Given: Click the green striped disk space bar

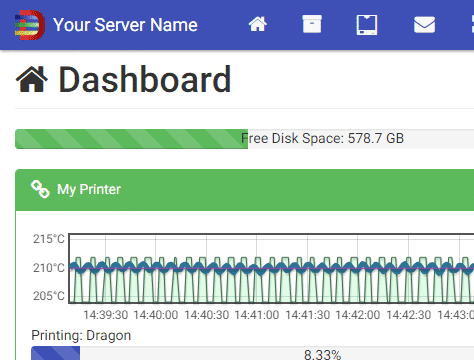Looking at the screenshot, I should 131,139.
